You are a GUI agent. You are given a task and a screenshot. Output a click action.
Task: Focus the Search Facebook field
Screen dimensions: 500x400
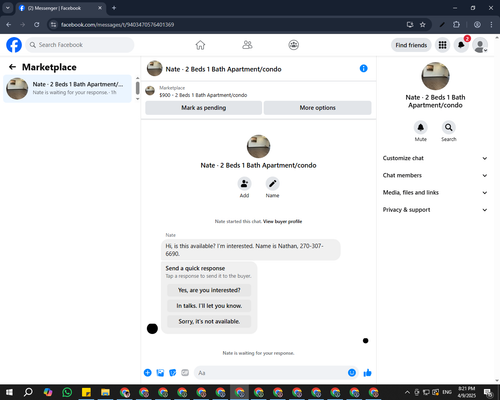click(x=80, y=45)
